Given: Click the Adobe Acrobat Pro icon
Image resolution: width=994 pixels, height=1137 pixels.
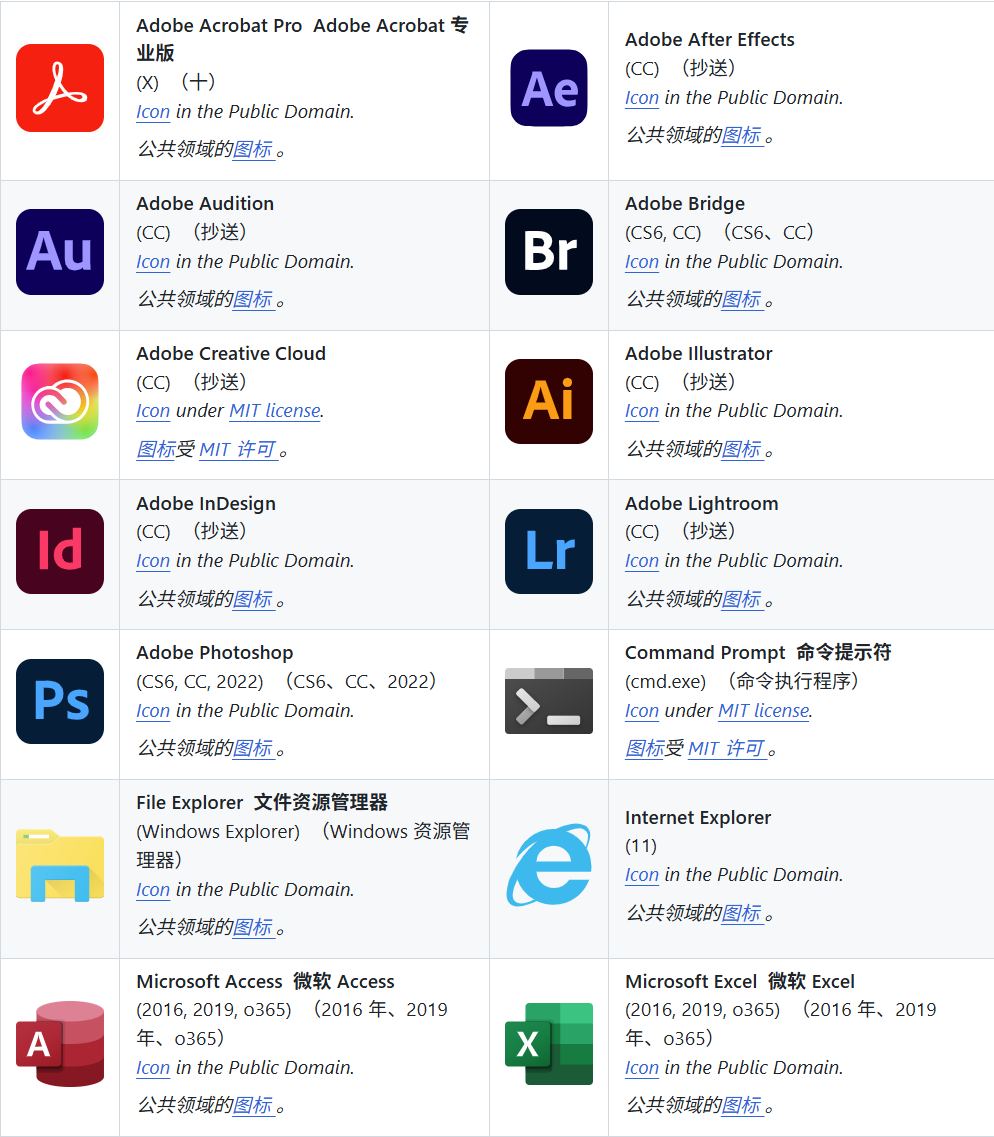Looking at the screenshot, I should click(x=60, y=88).
